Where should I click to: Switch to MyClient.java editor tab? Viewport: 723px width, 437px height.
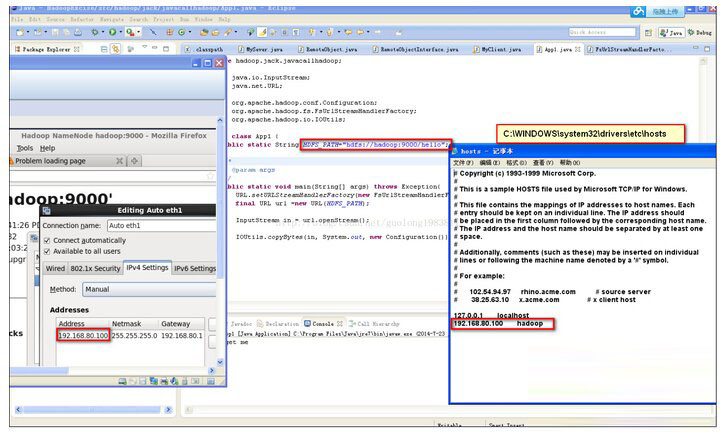click(497, 49)
